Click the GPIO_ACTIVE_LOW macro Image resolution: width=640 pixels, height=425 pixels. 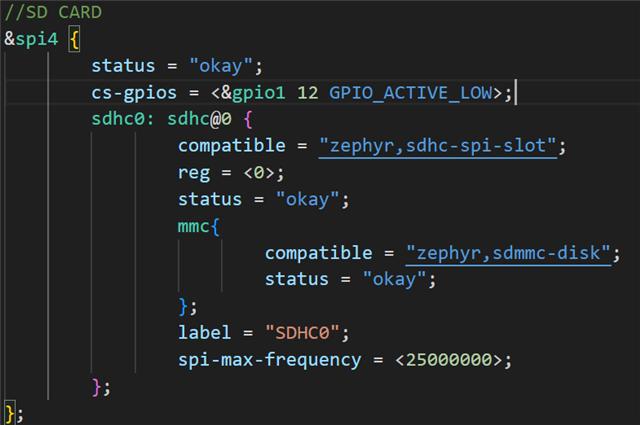(x=410, y=93)
